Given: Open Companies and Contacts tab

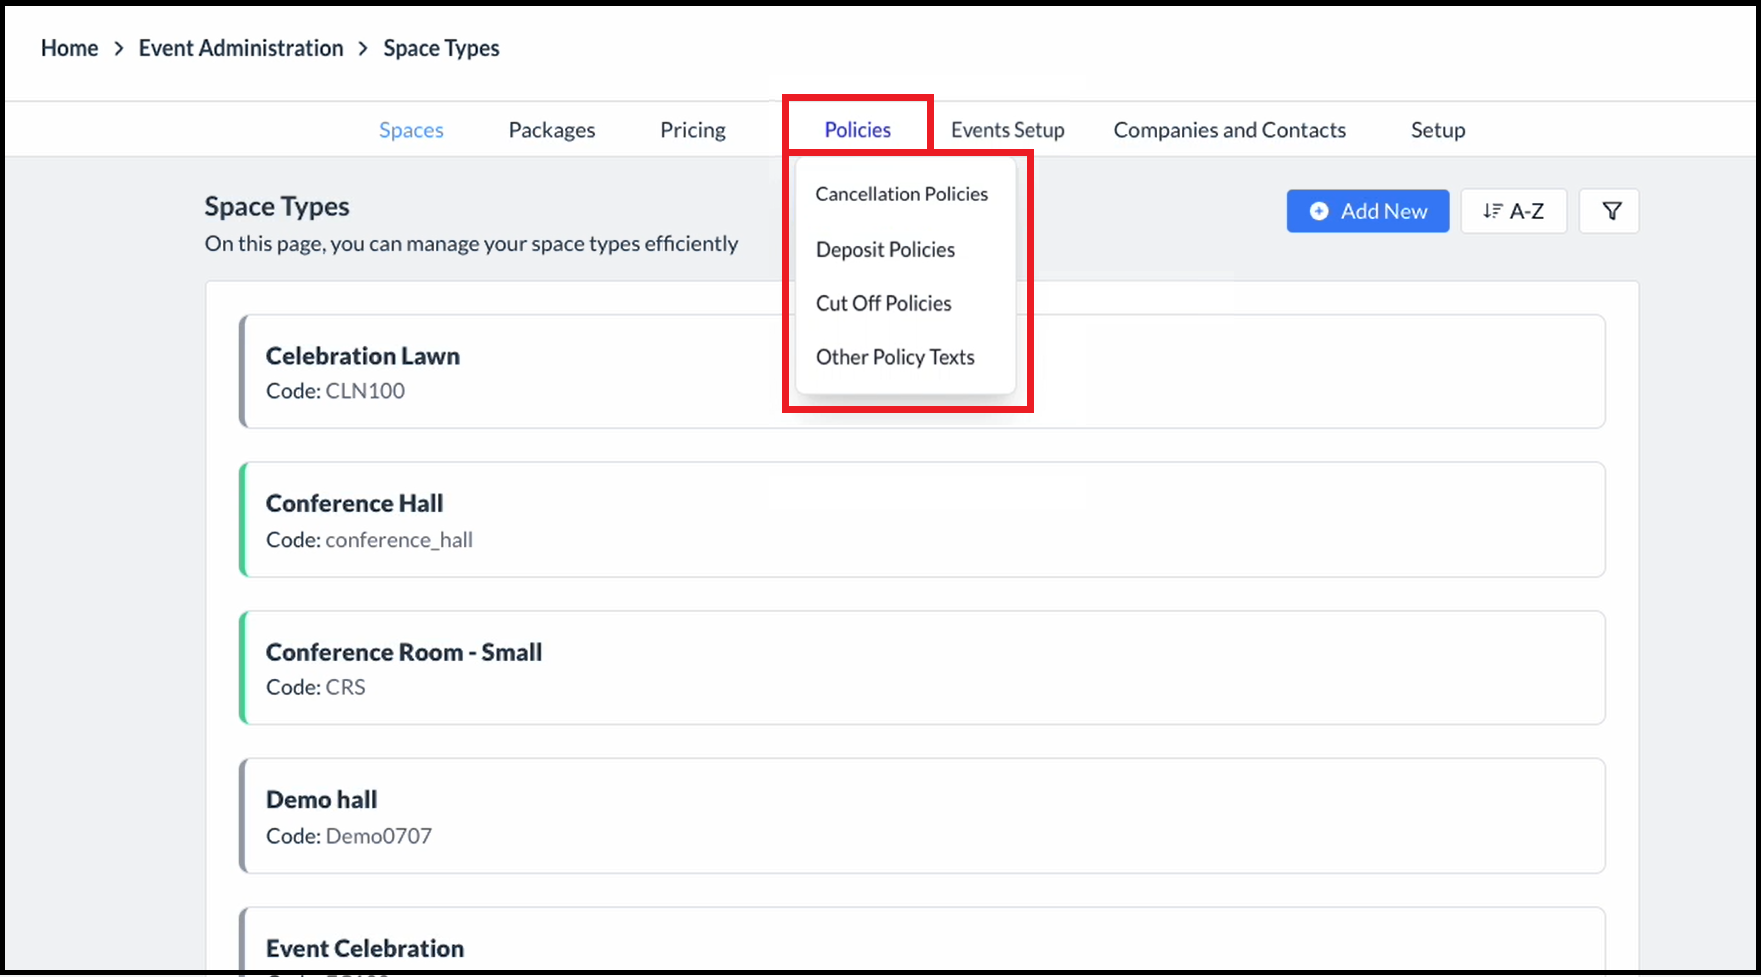Looking at the screenshot, I should [1229, 130].
